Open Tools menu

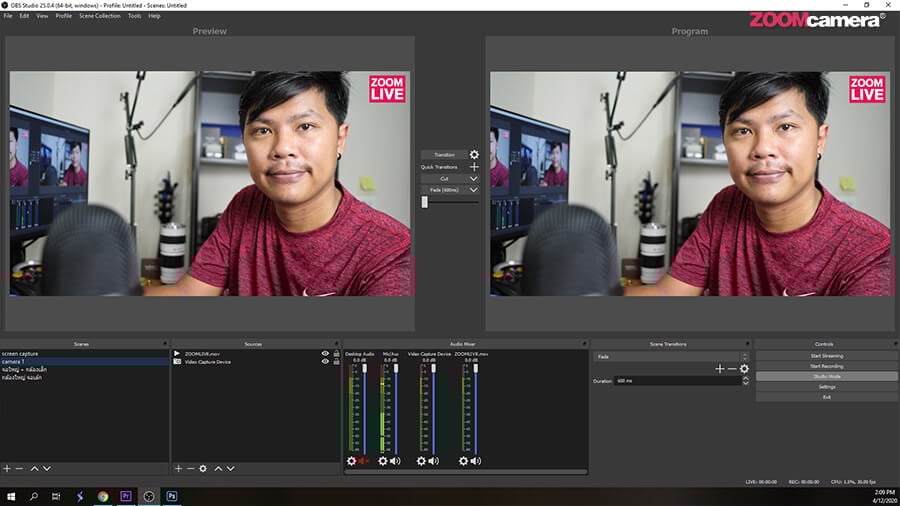(x=134, y=16)
